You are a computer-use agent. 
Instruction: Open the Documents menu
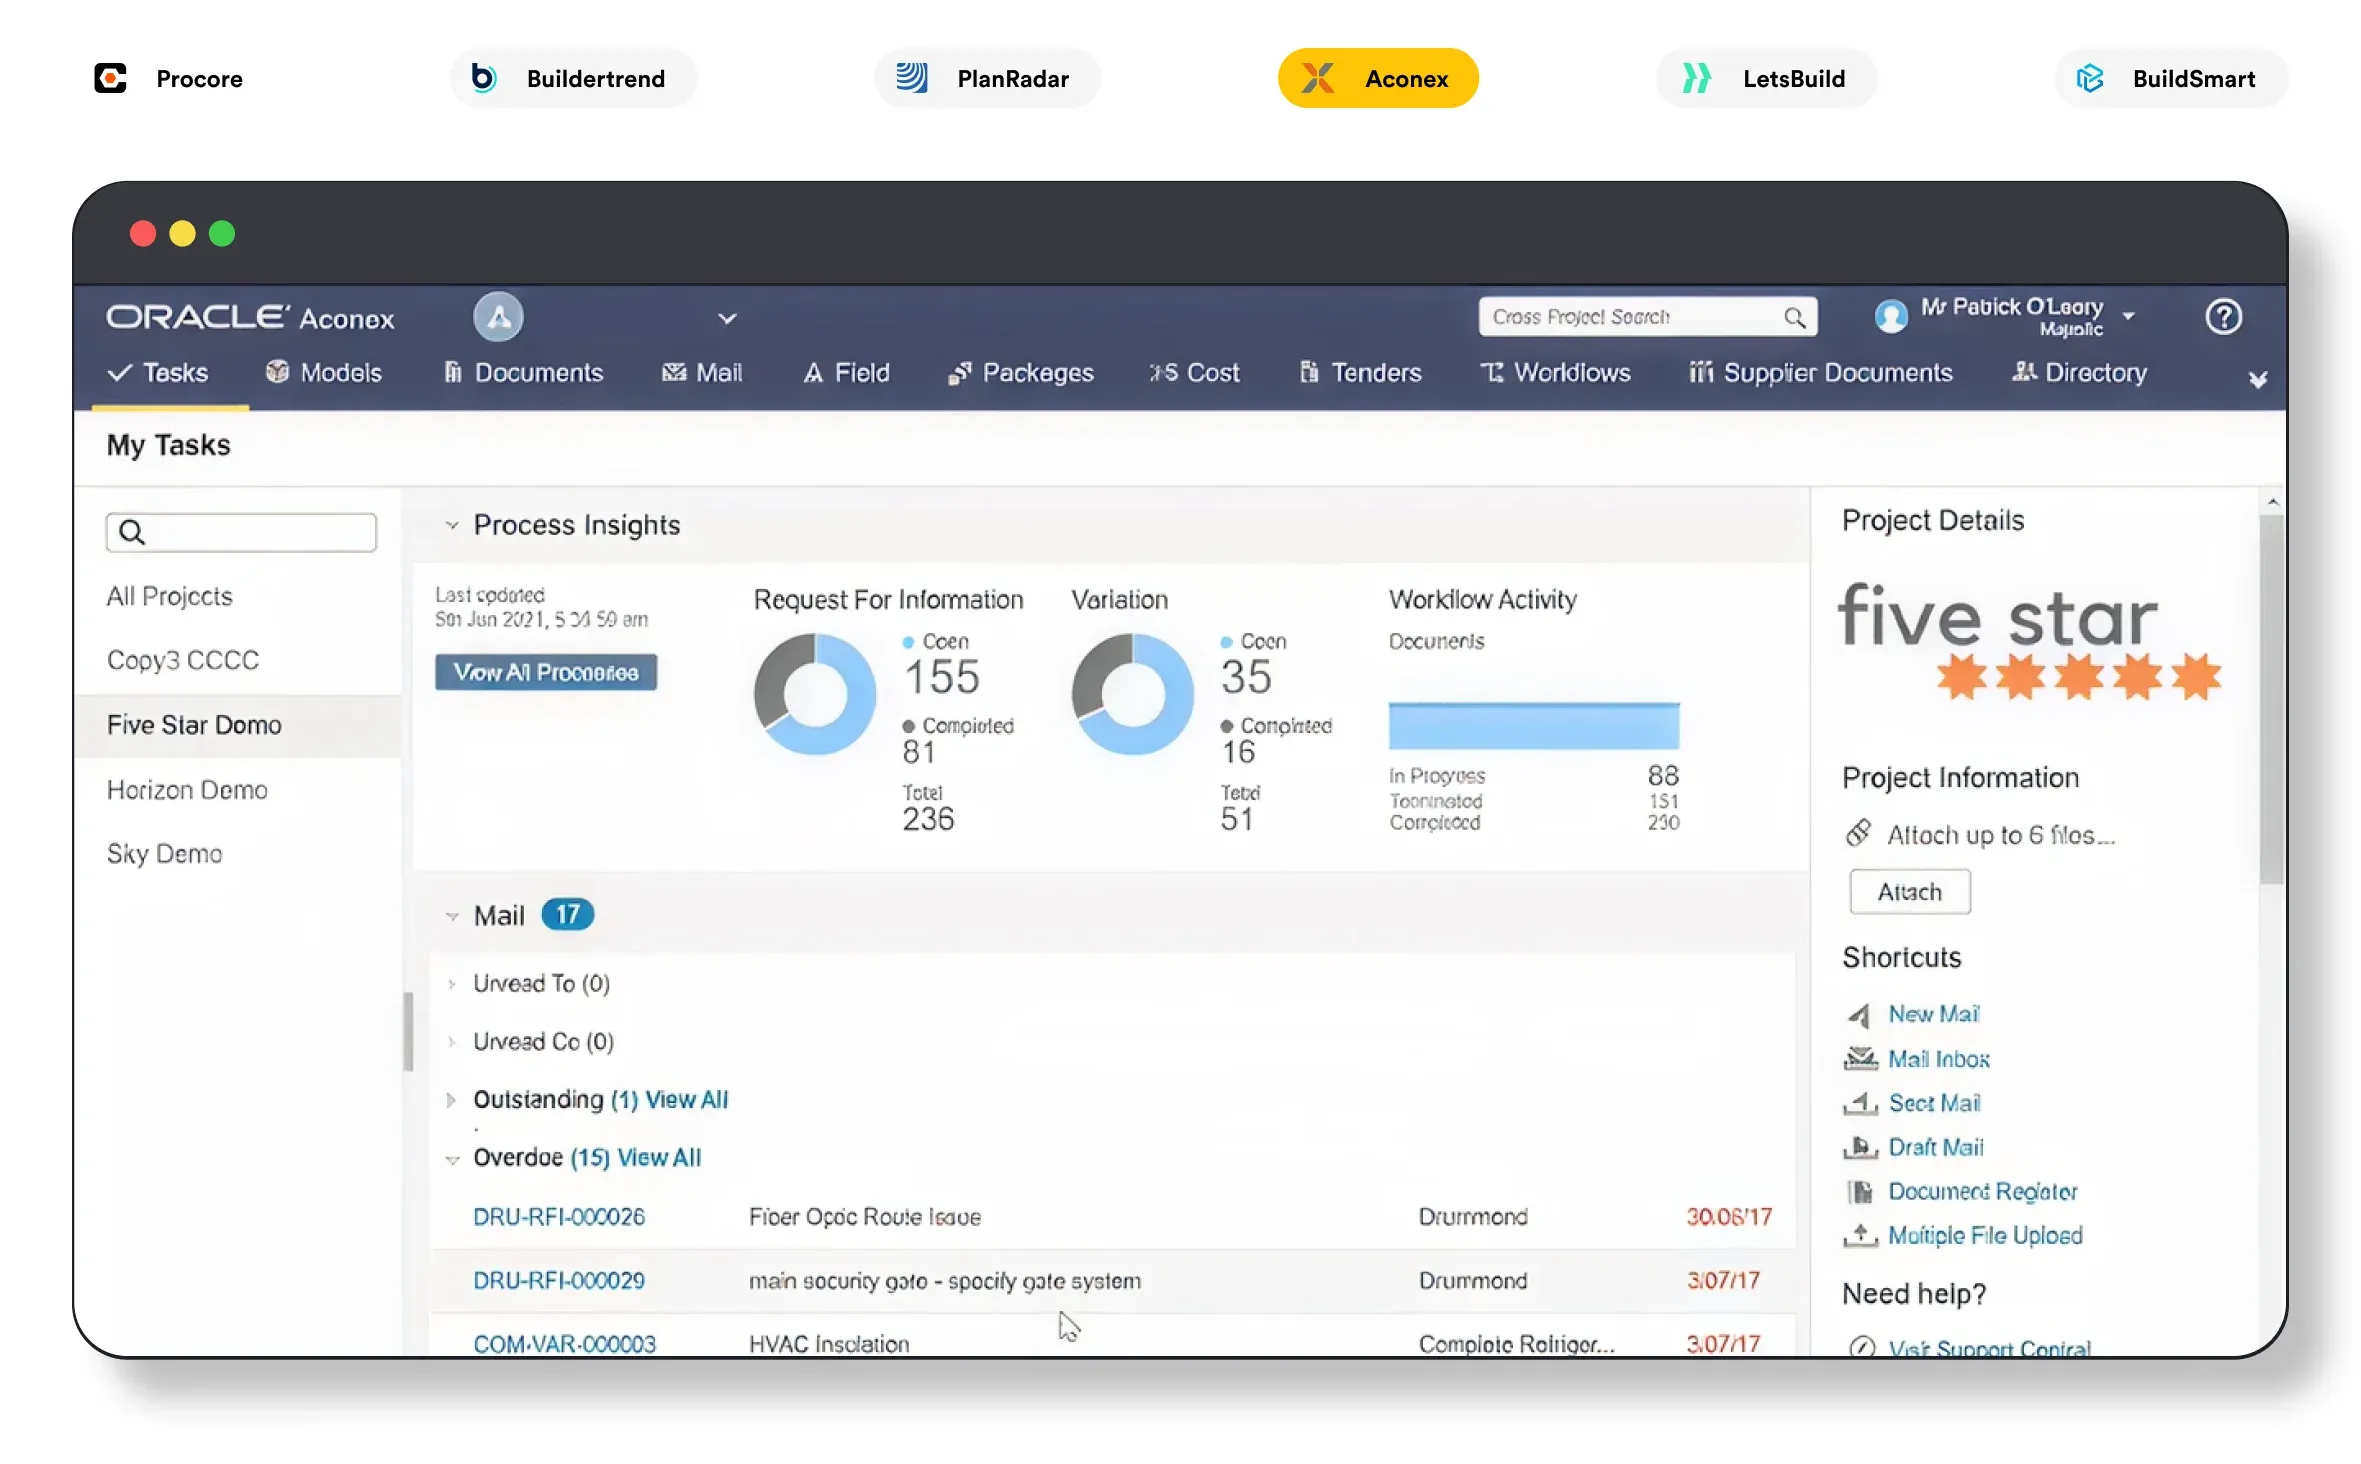coord(523,373)
